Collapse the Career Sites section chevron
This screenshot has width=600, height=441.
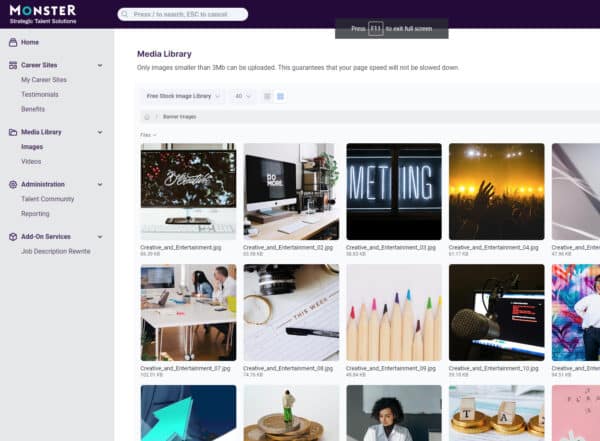pyautogui.click(x=100, y=65)
